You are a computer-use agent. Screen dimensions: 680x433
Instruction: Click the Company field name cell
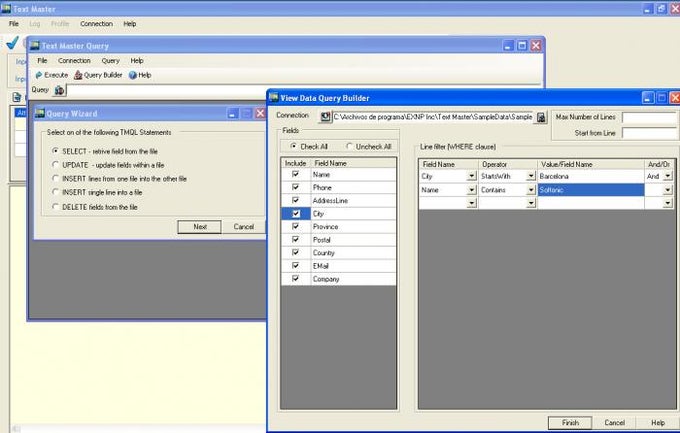[x=353, y=279]
